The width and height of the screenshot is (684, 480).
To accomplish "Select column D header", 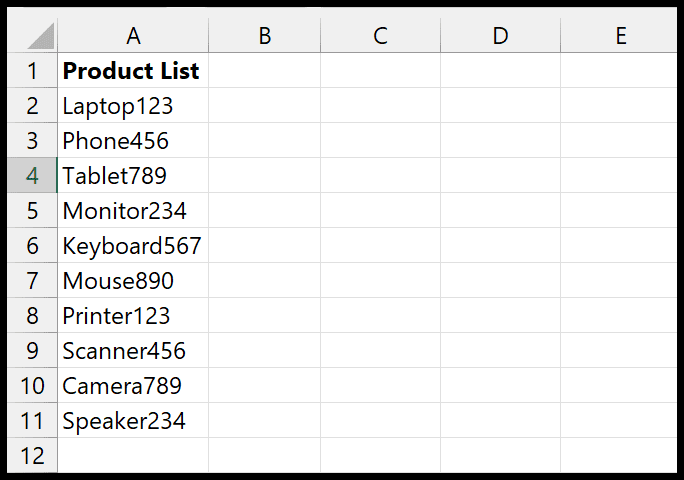I will coord(500,35).
